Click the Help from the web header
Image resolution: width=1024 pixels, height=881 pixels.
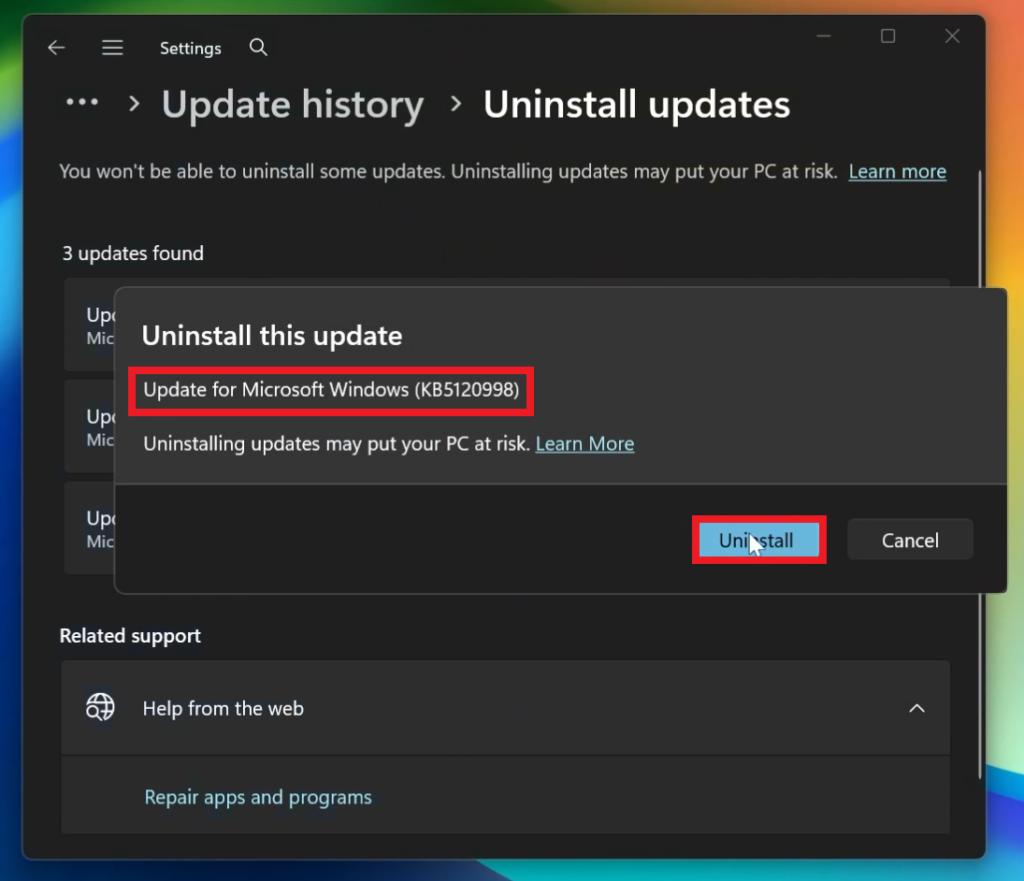pos(505,708)
